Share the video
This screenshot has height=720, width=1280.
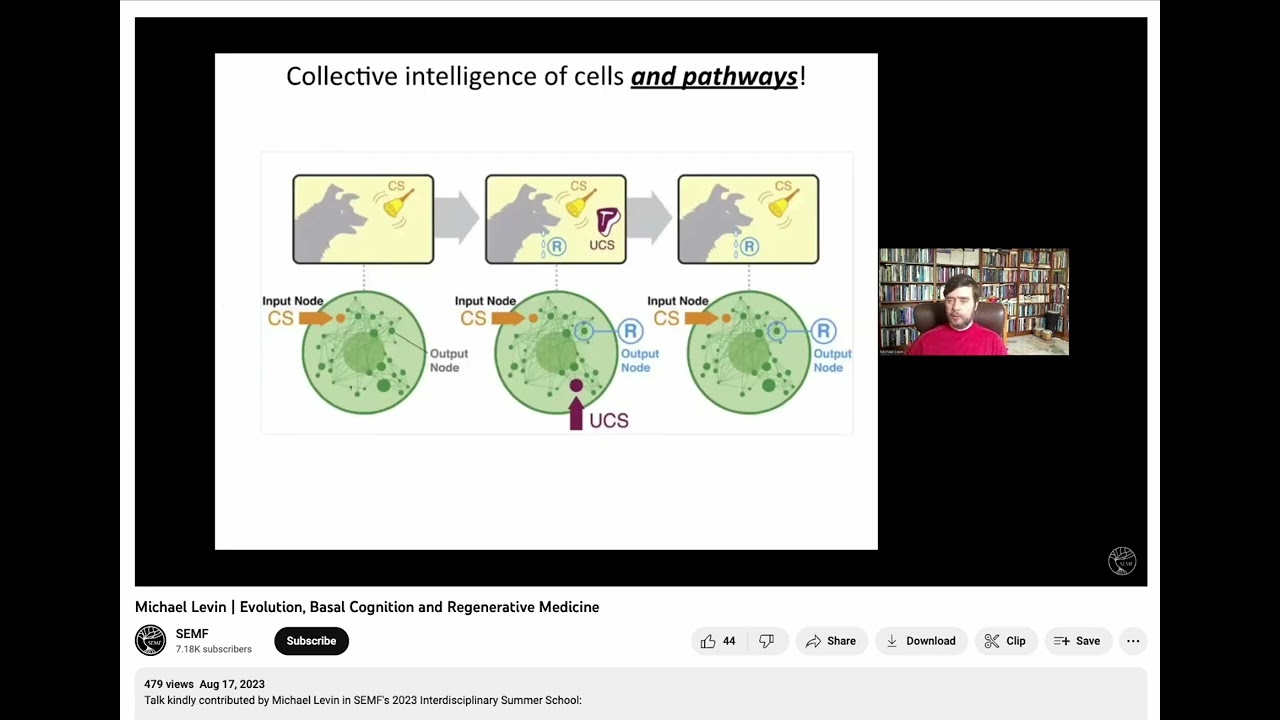pos(831,641)
